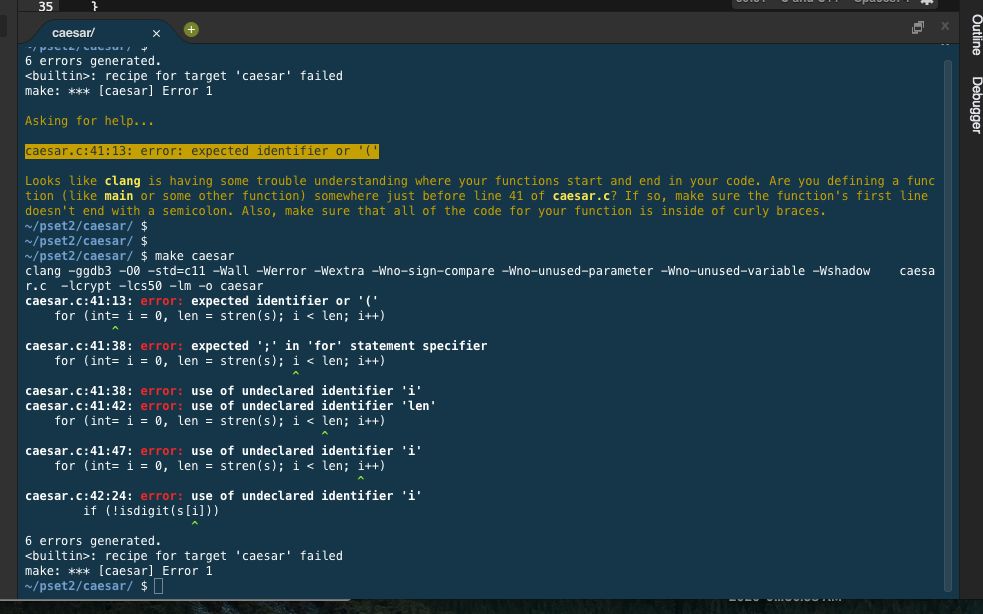Click the "Asking for help..." line
983x614 pixels.
(x=89, y=121)
